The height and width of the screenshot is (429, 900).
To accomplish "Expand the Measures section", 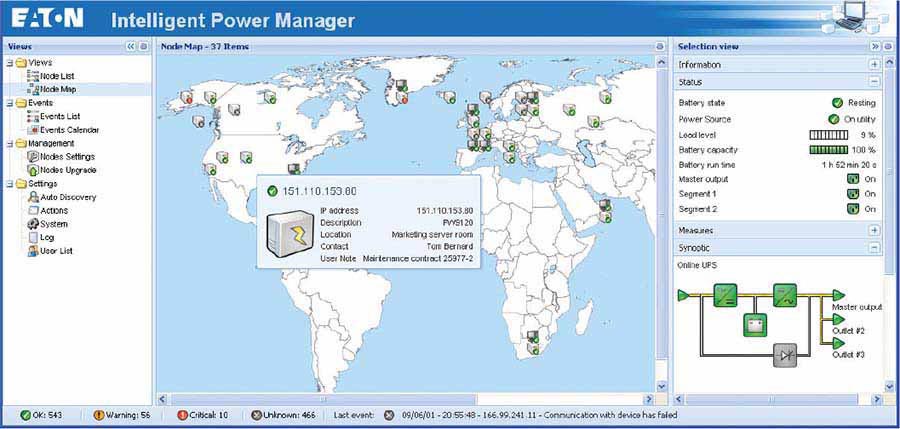I will (x=874, y=230).
